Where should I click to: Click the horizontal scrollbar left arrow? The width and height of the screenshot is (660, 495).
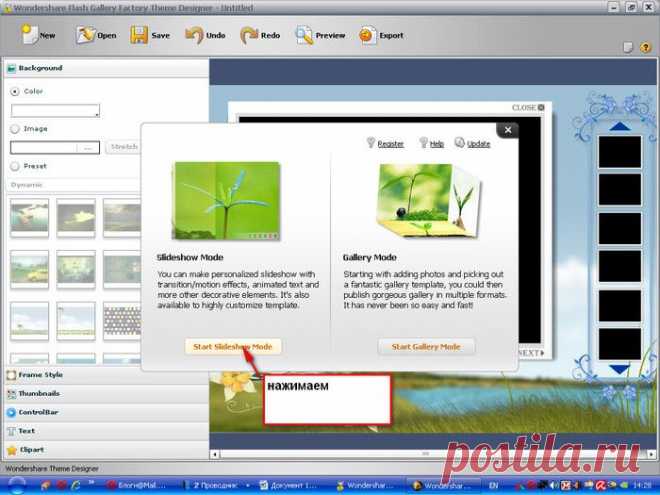(x=215, y=454)
